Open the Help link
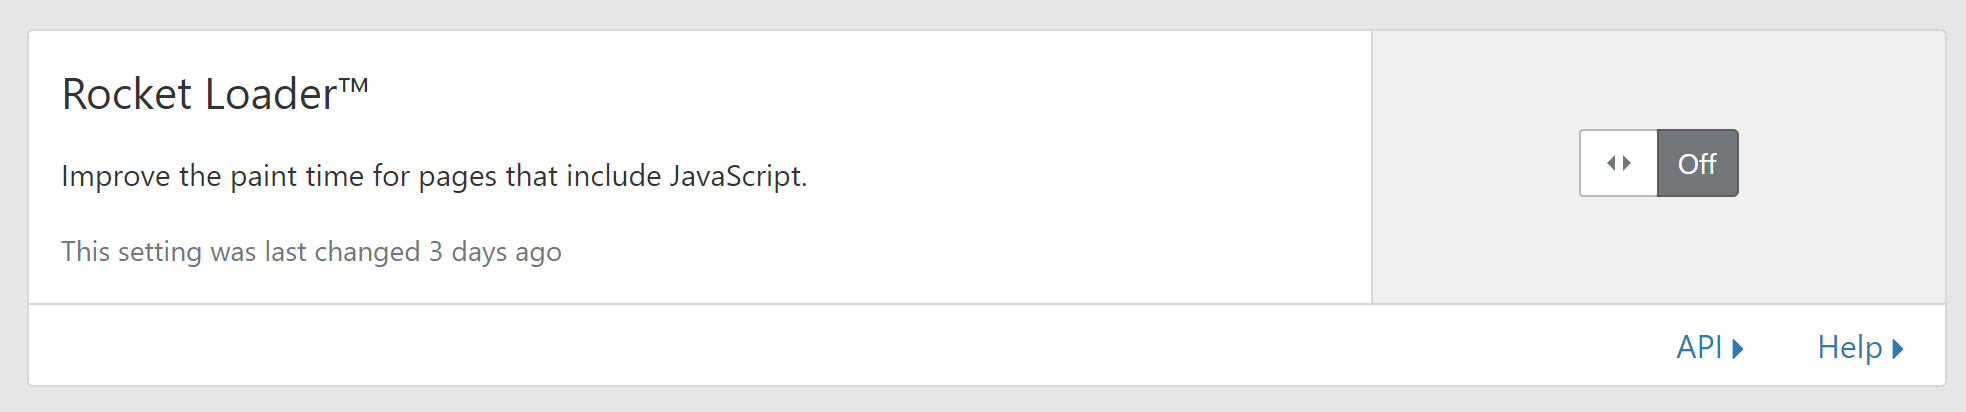This screenshot has width=1966, height=412. pos(1849,347)
